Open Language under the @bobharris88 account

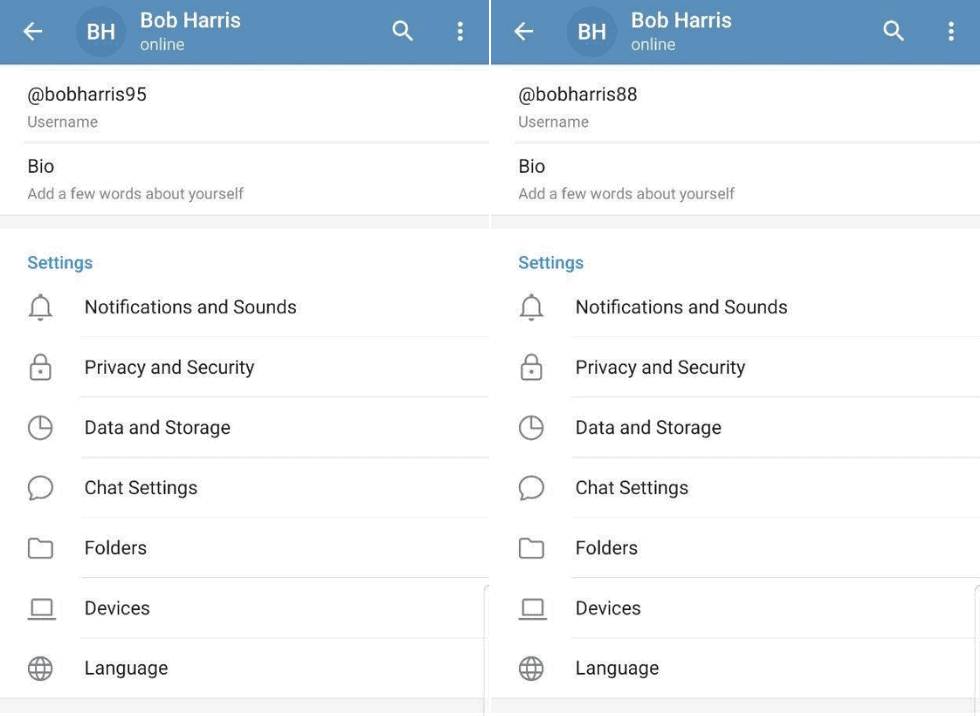[617, 668]
